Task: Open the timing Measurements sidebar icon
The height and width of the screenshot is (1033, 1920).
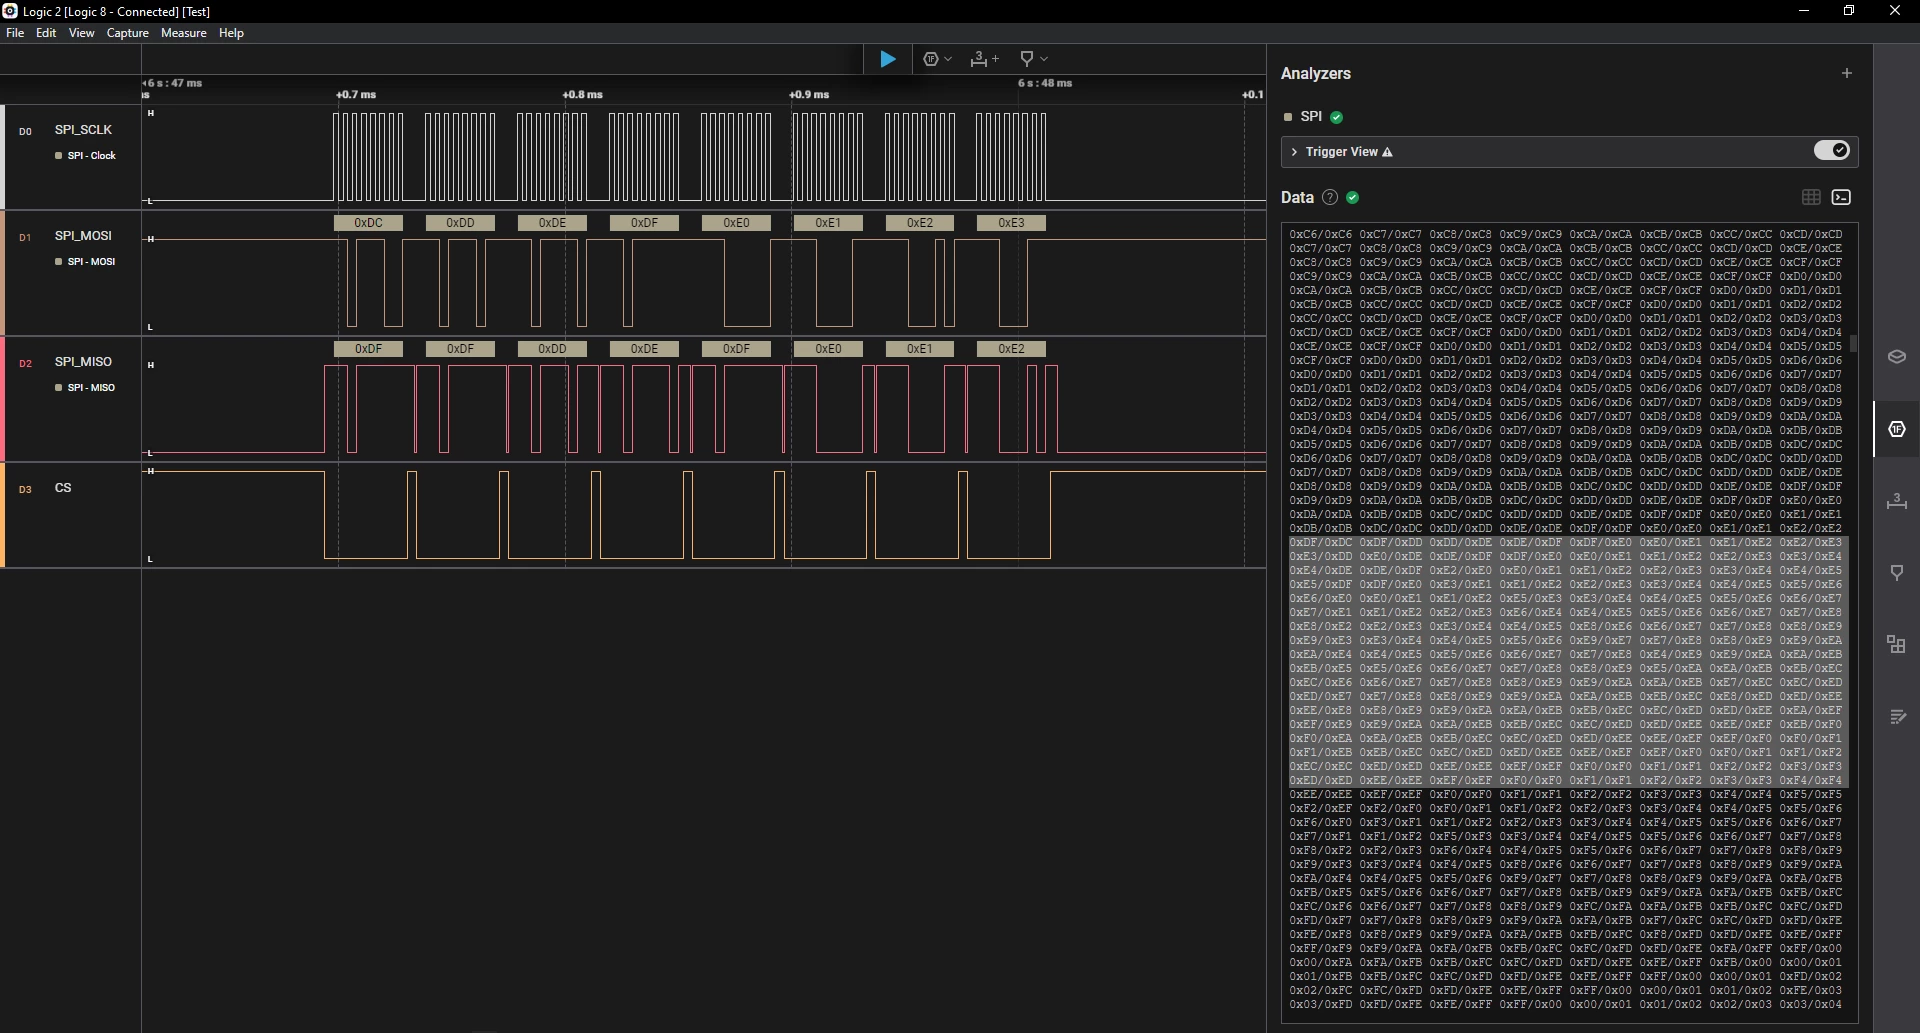Action: coord(1897,501)
